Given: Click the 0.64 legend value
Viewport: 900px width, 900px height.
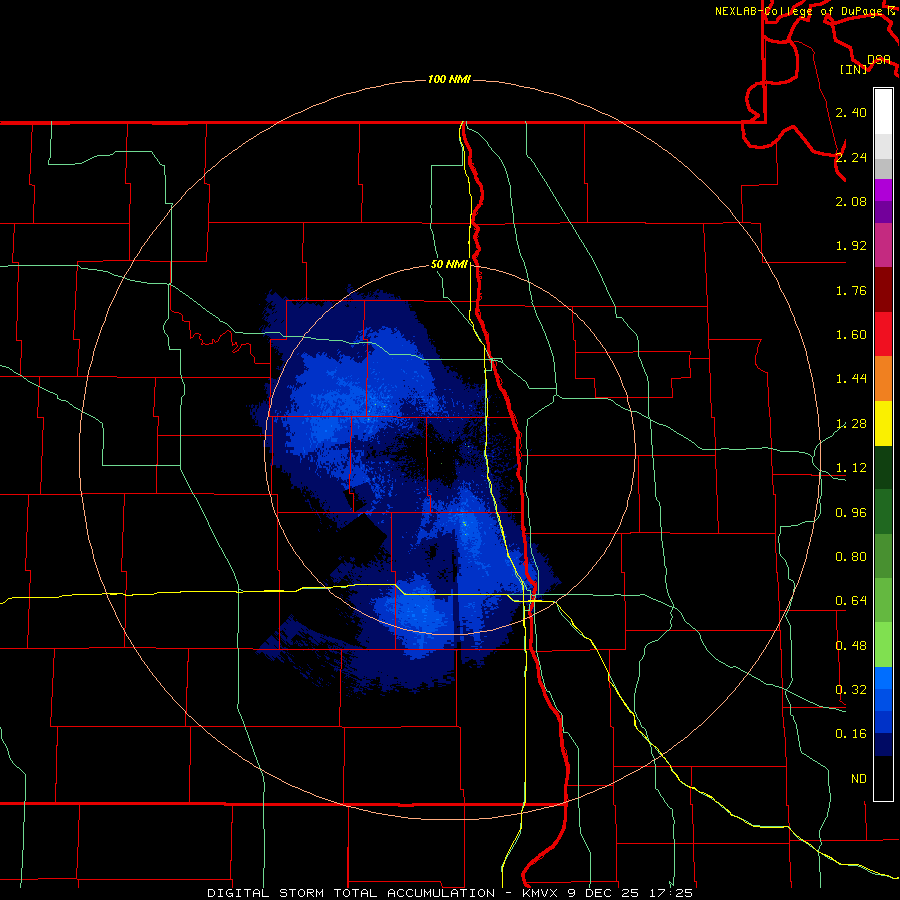Looking at the screenshot, I should pyautogui.click(x=851, y=601).
